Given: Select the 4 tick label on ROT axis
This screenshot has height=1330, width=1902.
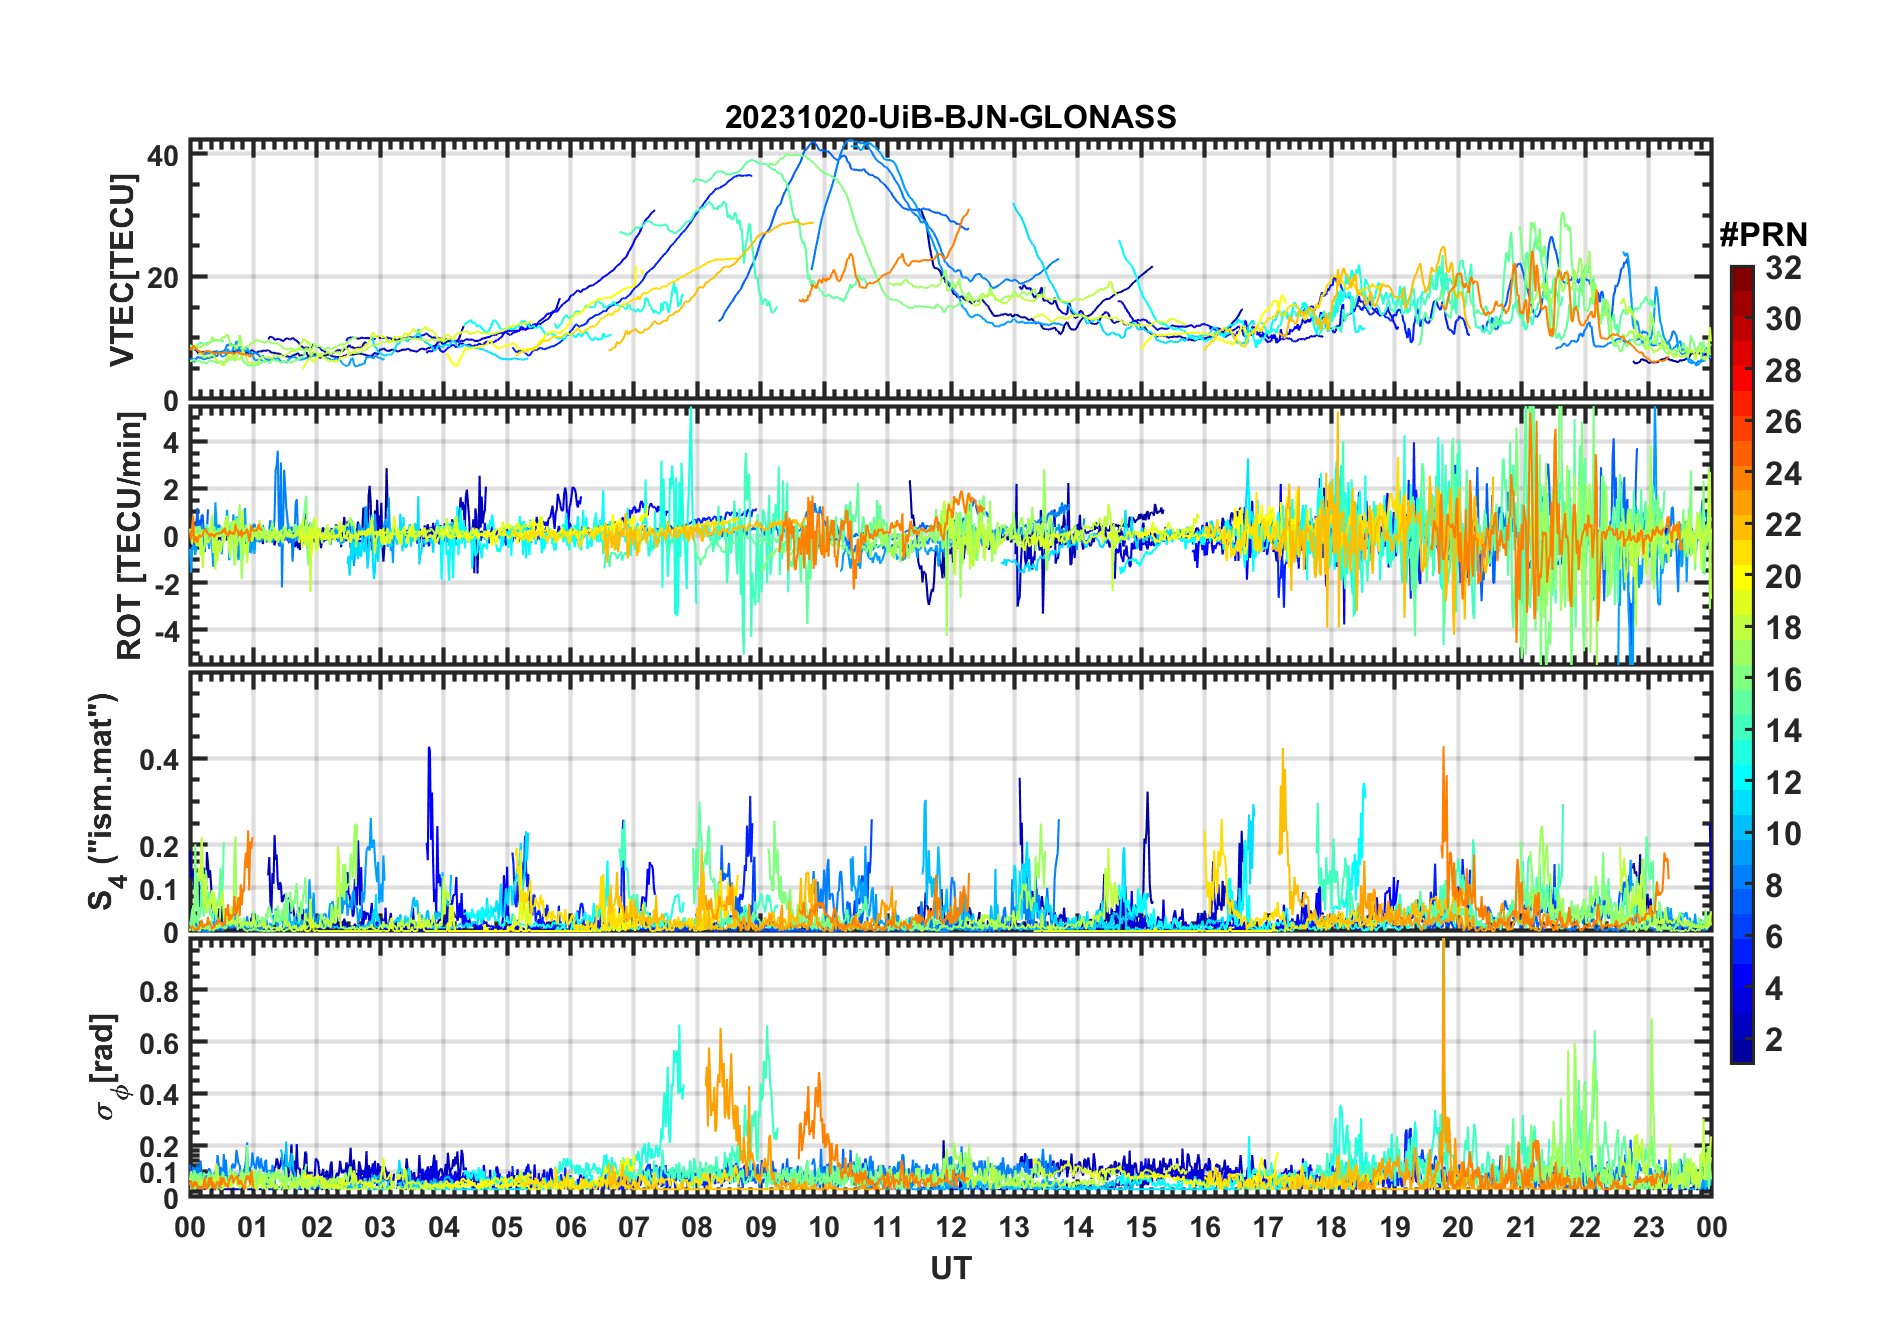Looking at the screenshot, I should pyautogui.click(x=171, y=442).
